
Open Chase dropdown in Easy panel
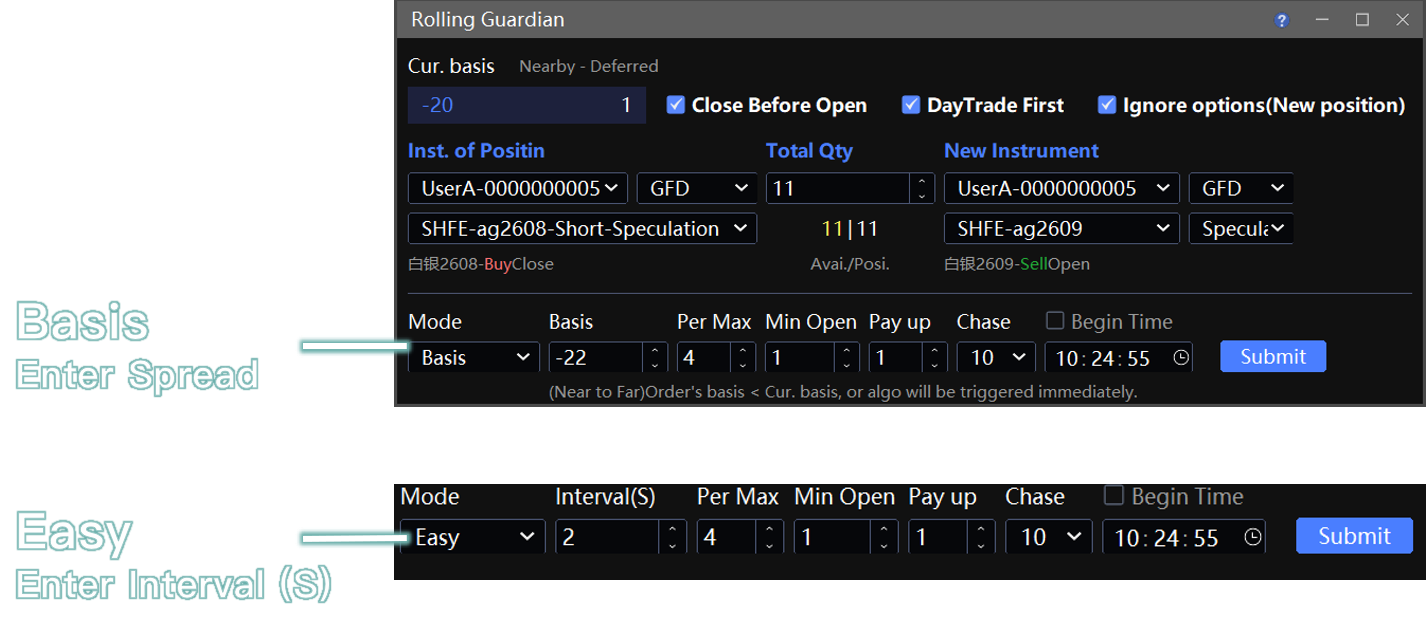(1049, 537)
